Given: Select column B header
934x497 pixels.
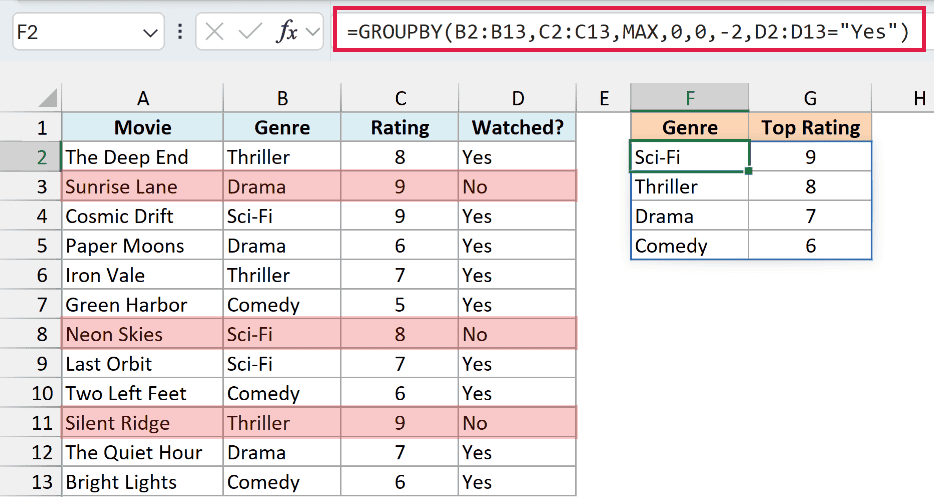Looking at the screenshot, I should (282, 98).
